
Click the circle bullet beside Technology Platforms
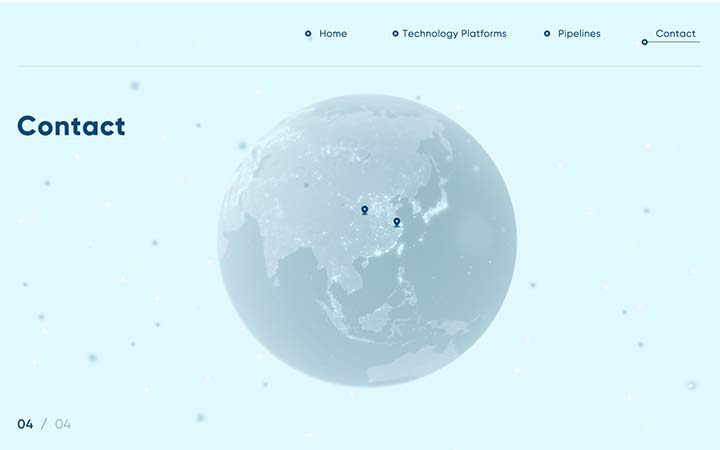point(395,34)
